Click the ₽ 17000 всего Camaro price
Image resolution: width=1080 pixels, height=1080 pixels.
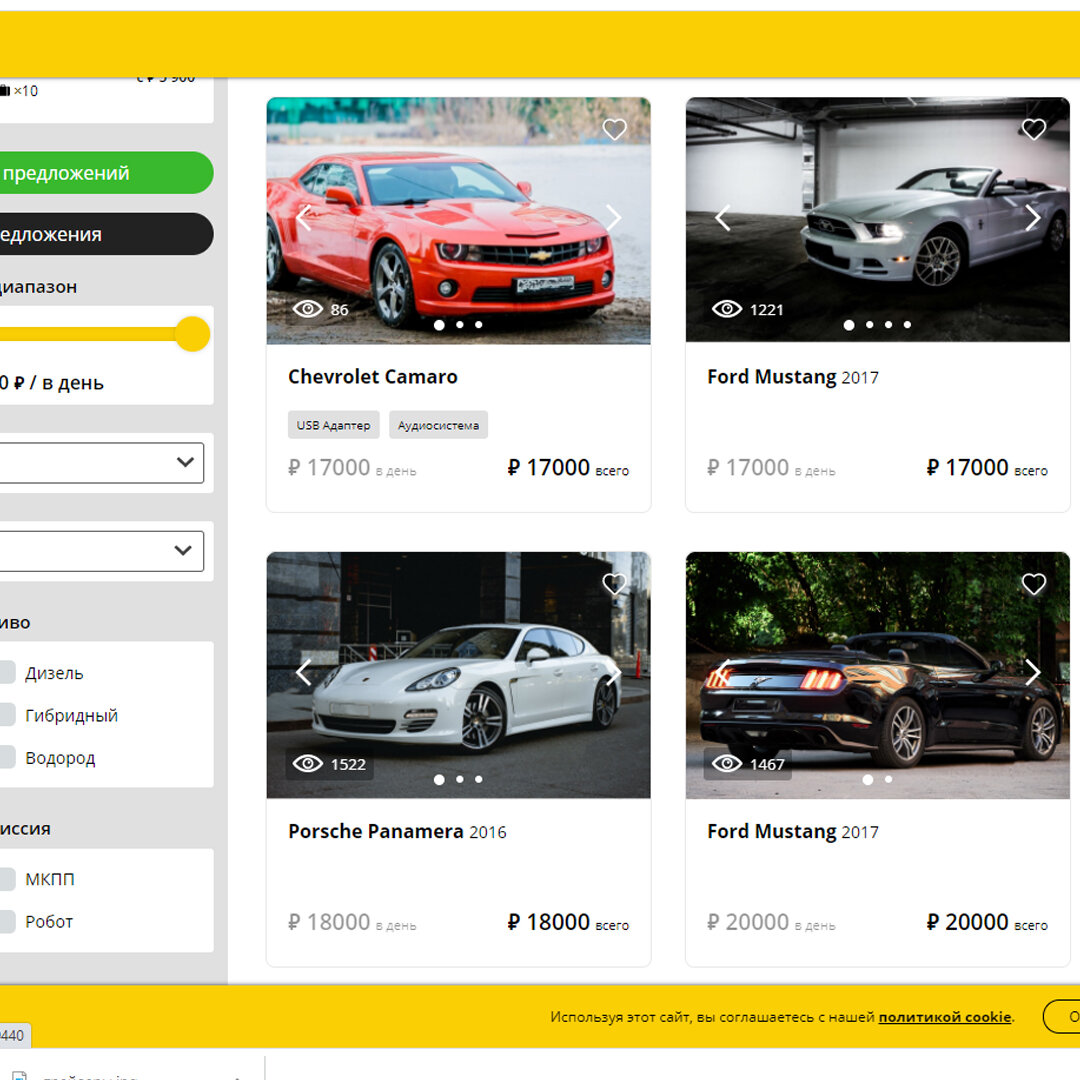(x=568, y=468)
